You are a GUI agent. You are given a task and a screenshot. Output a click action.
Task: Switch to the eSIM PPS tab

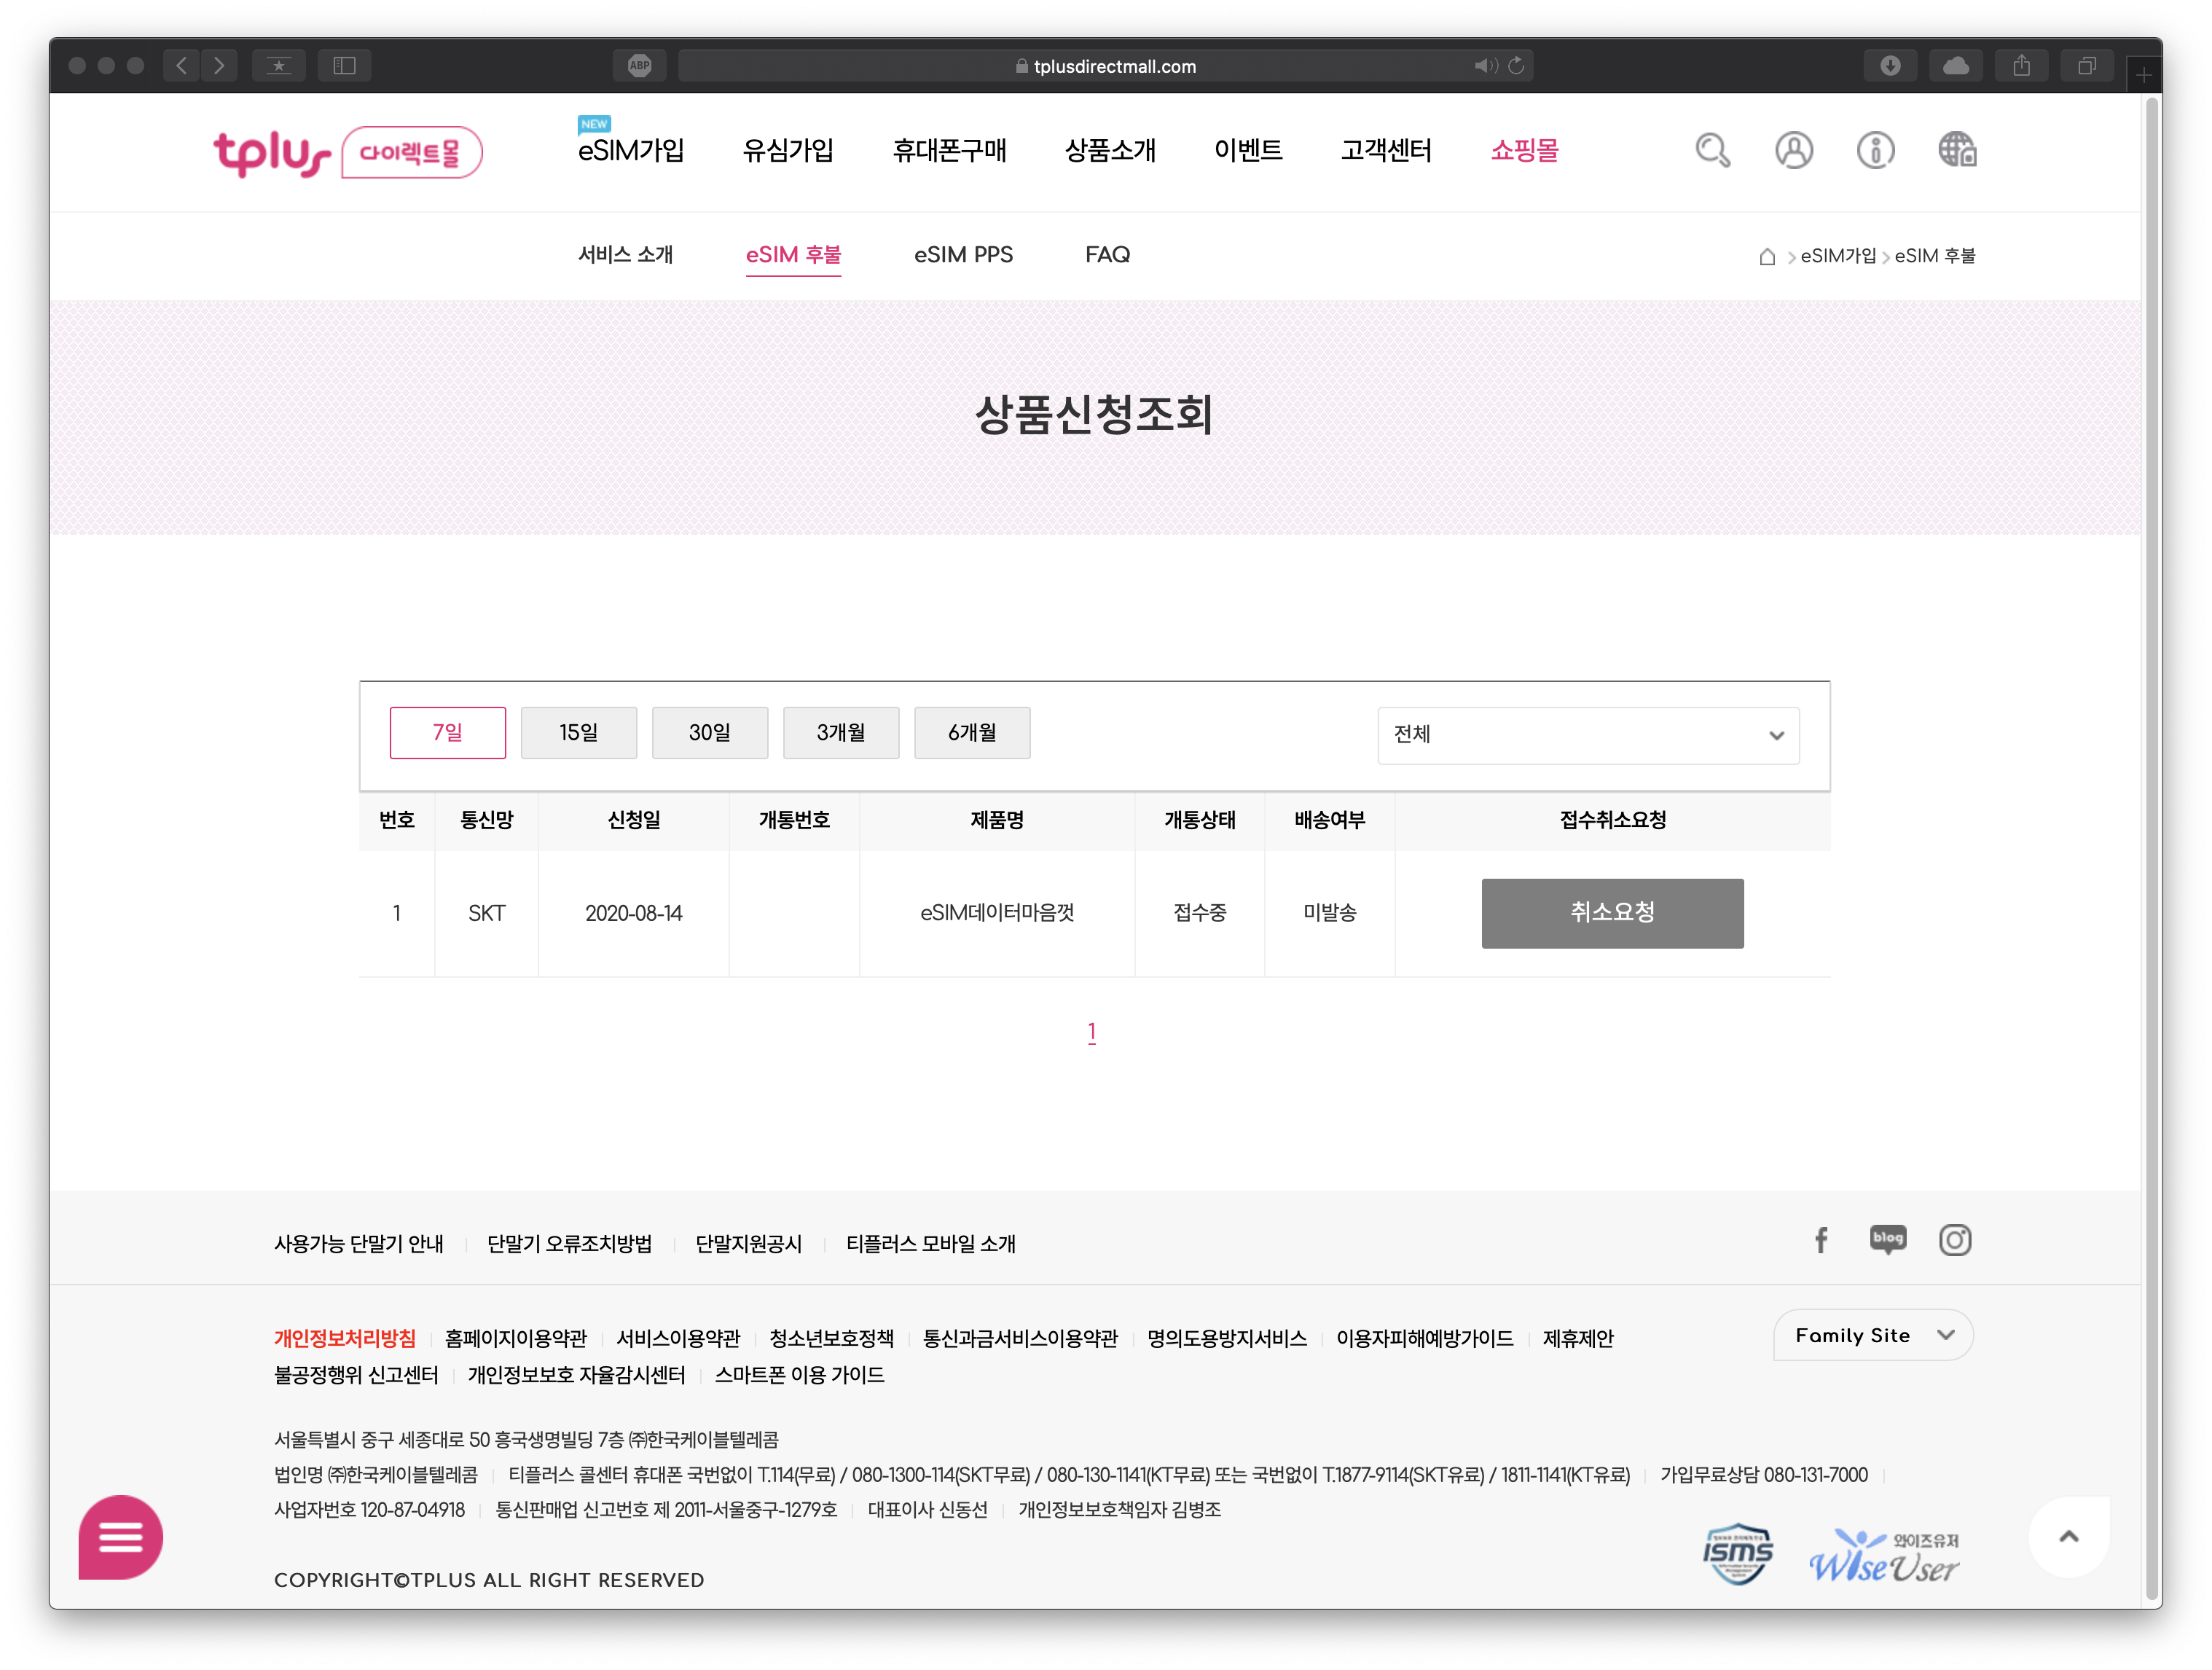pyautogui.click(x=963, y=255)
